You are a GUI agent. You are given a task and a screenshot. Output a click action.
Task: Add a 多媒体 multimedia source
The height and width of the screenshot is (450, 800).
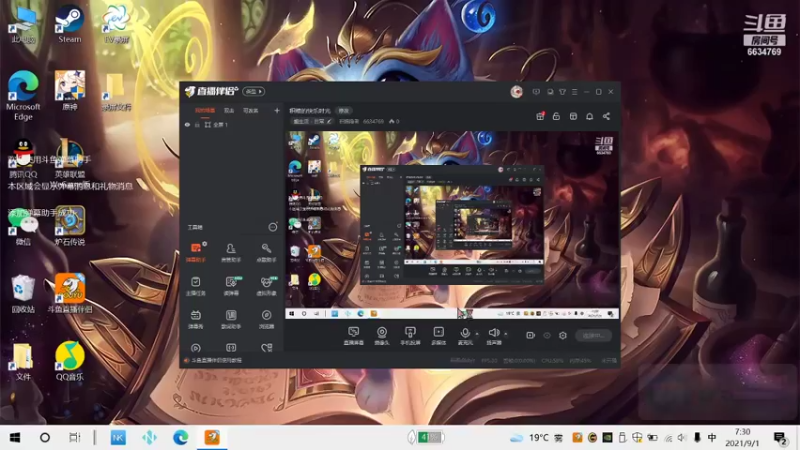pos(438,336)
